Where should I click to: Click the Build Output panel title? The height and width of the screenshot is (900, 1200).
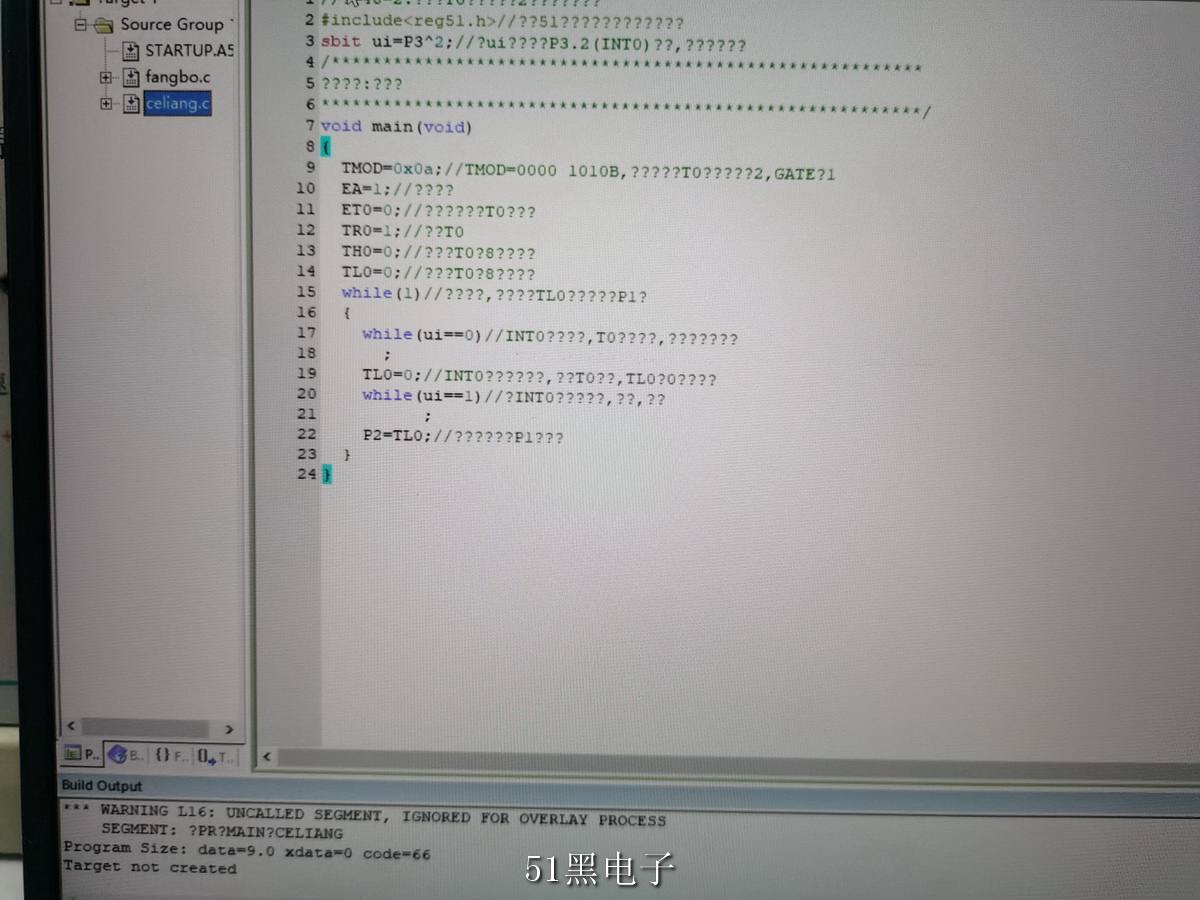102,786
